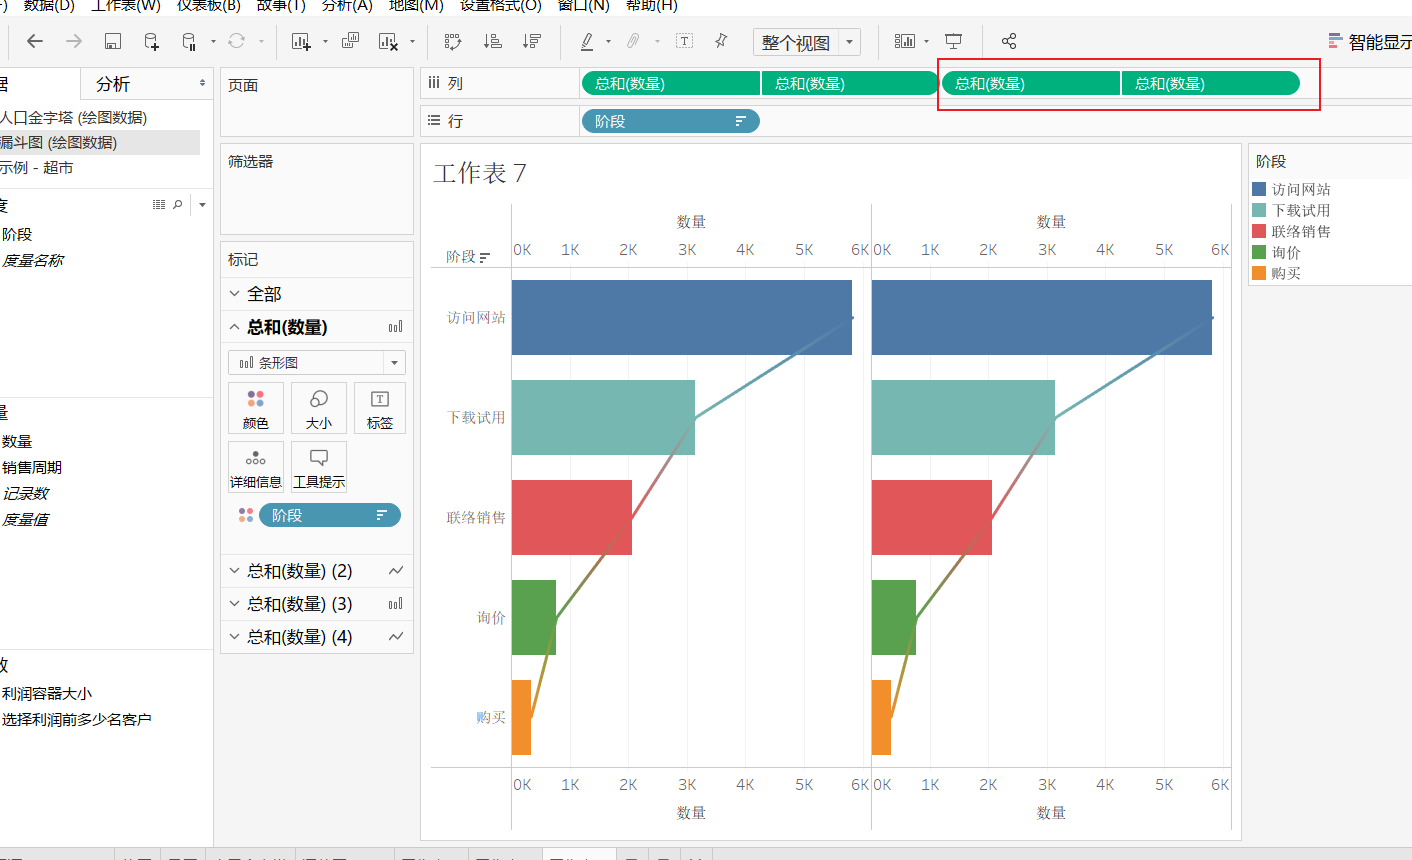Open dropdown arrow beside show/hide cards icon
The height and width of the screenshot is (860, 1412).
point(926,41)
